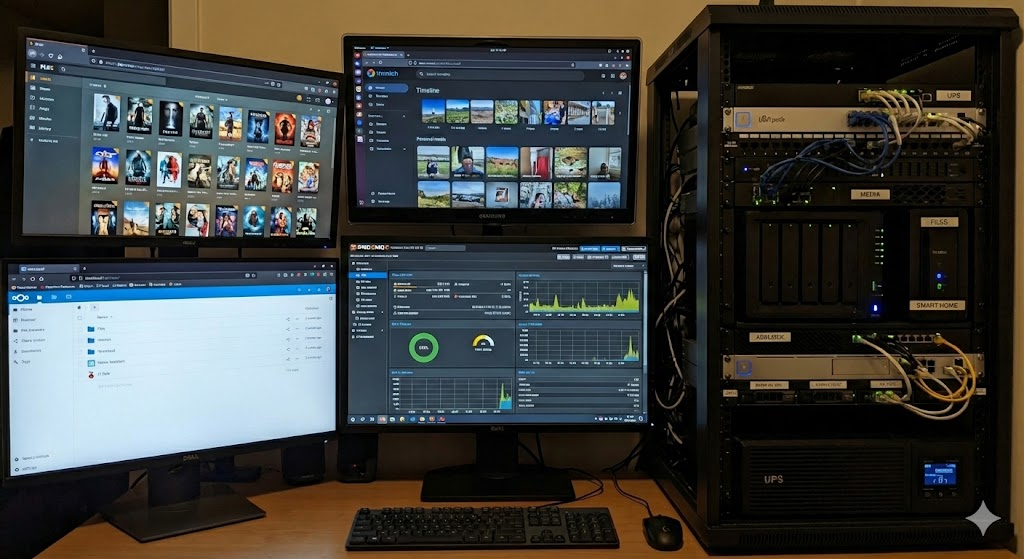Close the Immich browser tab
Image resolution: width=1024 pixels, height=559 pixels.
[x=401, y=55]
